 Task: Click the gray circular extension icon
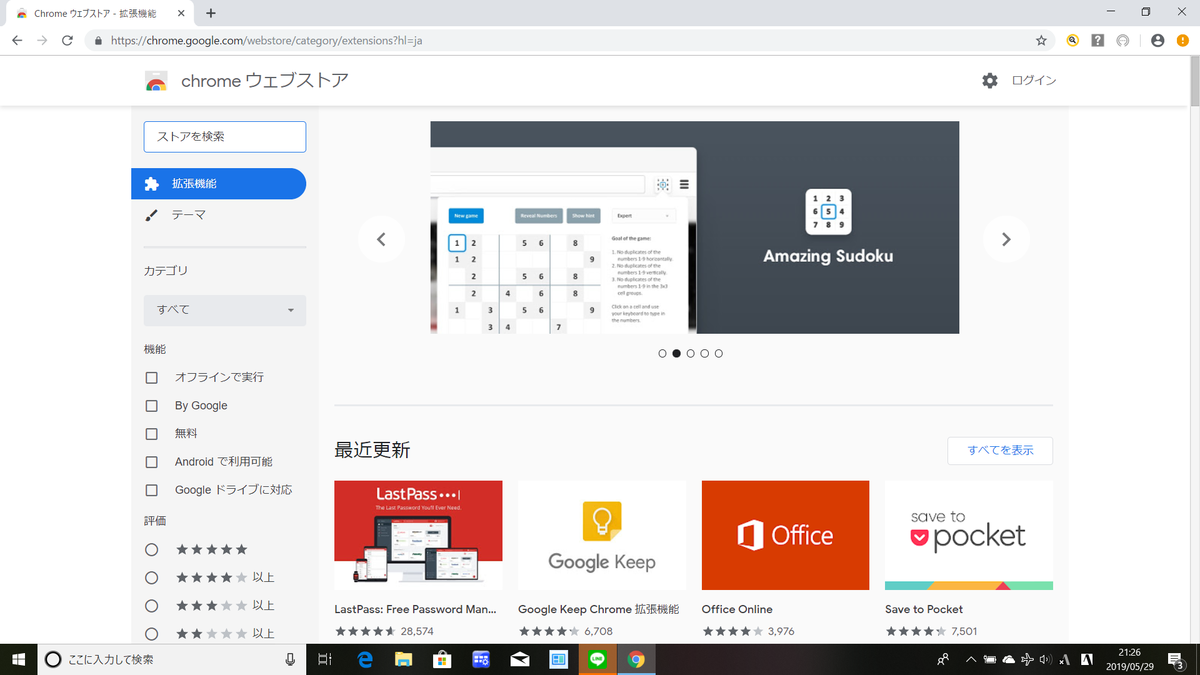1122,41
